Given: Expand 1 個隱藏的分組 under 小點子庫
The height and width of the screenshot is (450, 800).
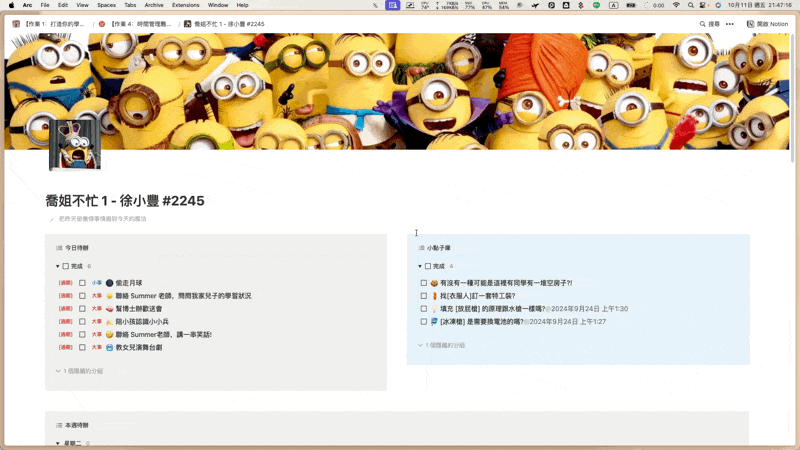Looking at the screenshot, I should click(442, 345).
